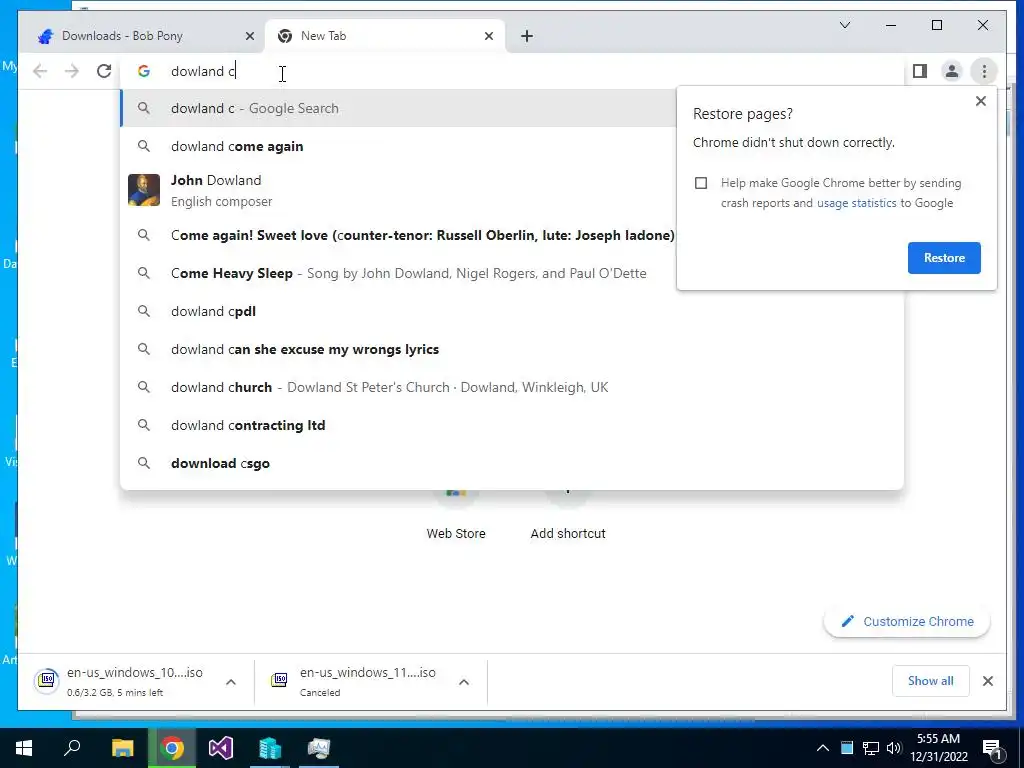
Task: Open the usage statistics link
Action: point(856,203)
